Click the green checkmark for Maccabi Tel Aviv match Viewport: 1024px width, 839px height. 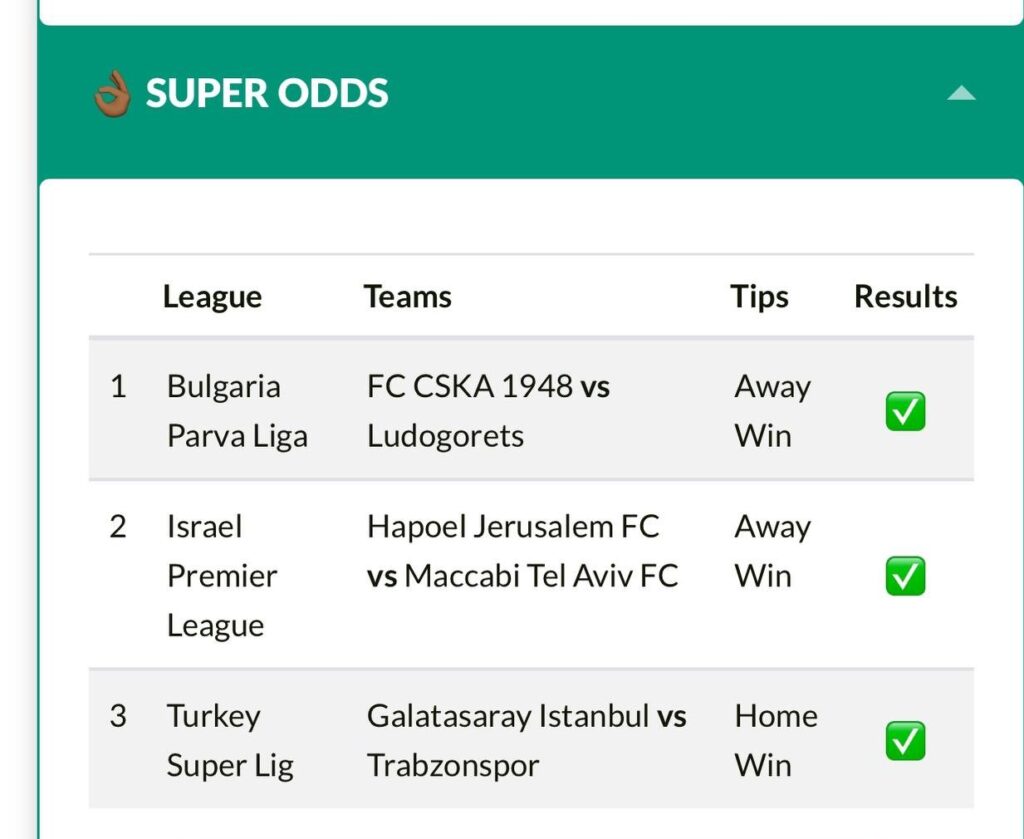pyautogui.click(x=905, y=576)
